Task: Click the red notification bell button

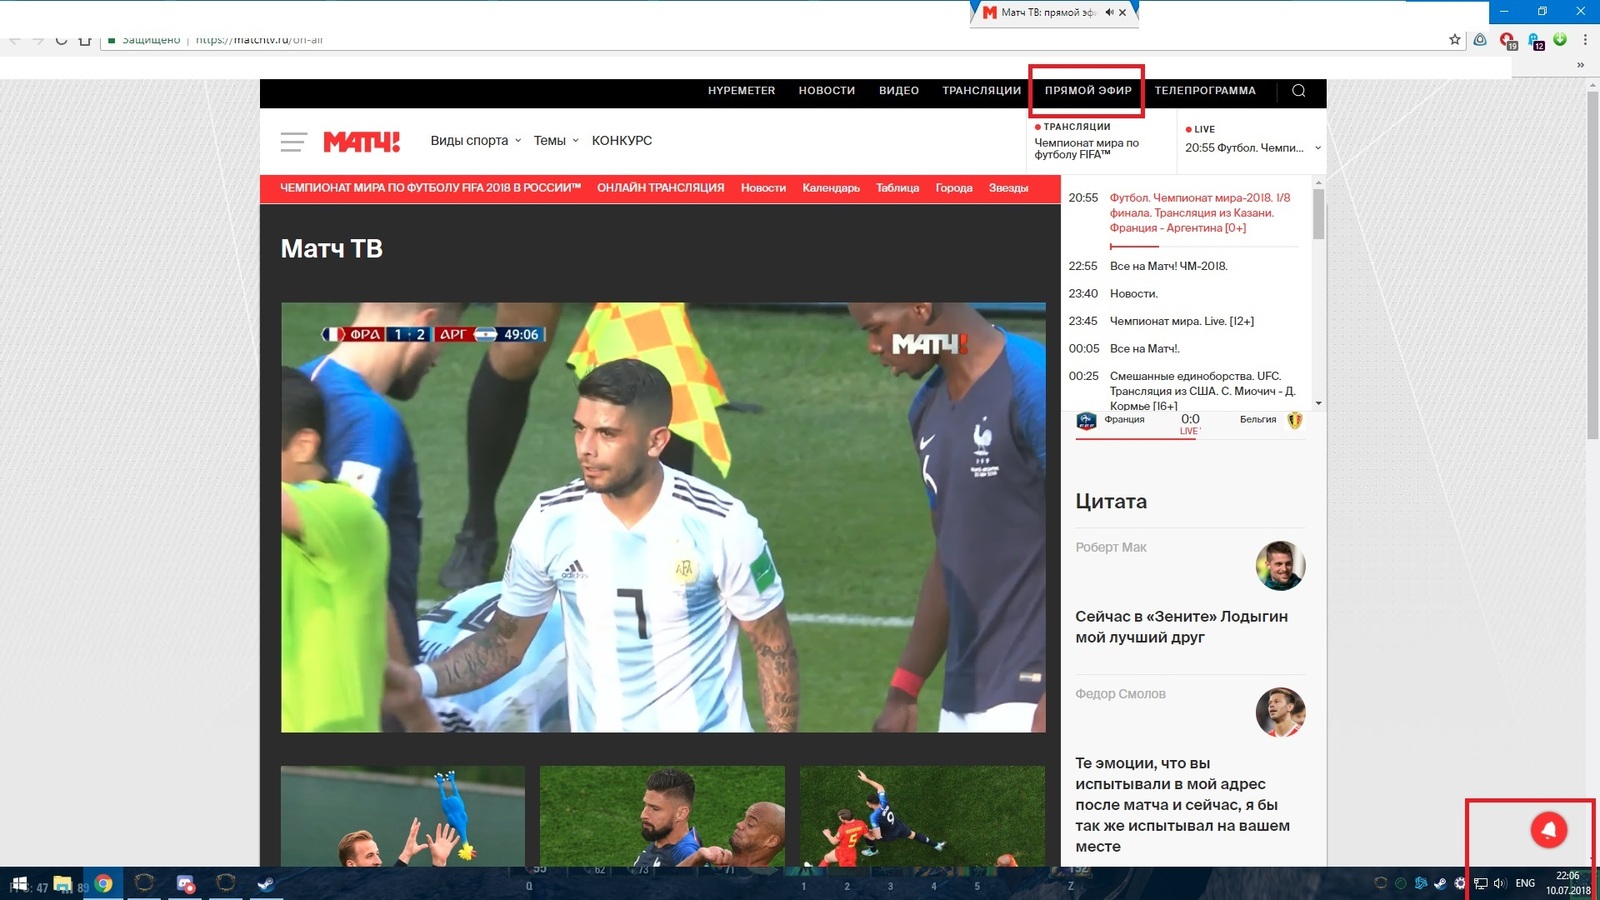Action: coord(1548,829)
